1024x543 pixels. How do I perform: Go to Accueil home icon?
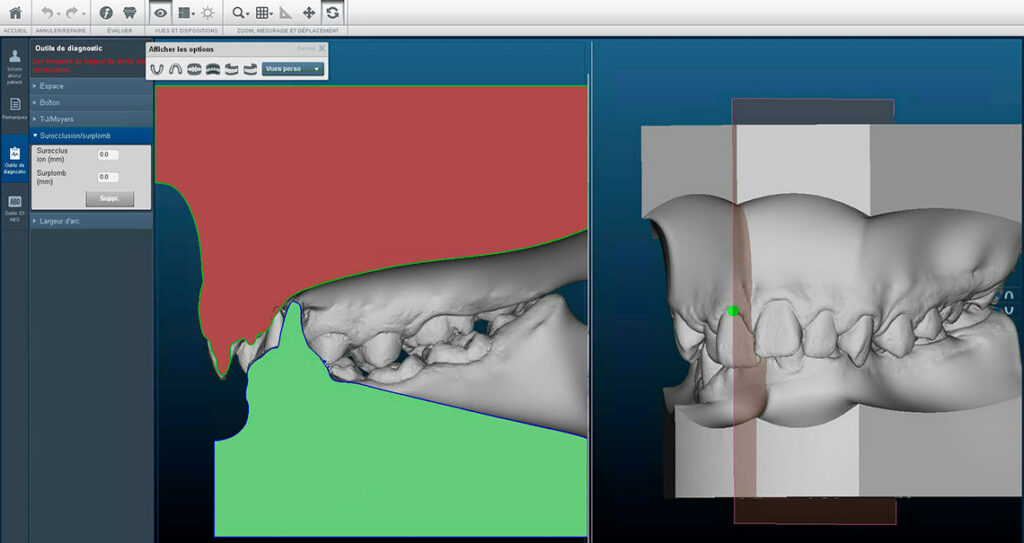14,13
